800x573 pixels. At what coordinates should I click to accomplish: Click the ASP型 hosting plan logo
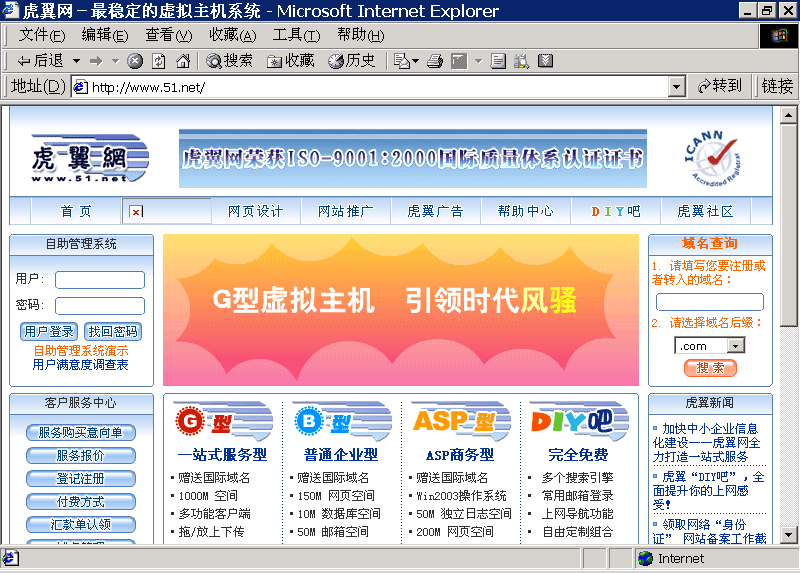point(461,421)
